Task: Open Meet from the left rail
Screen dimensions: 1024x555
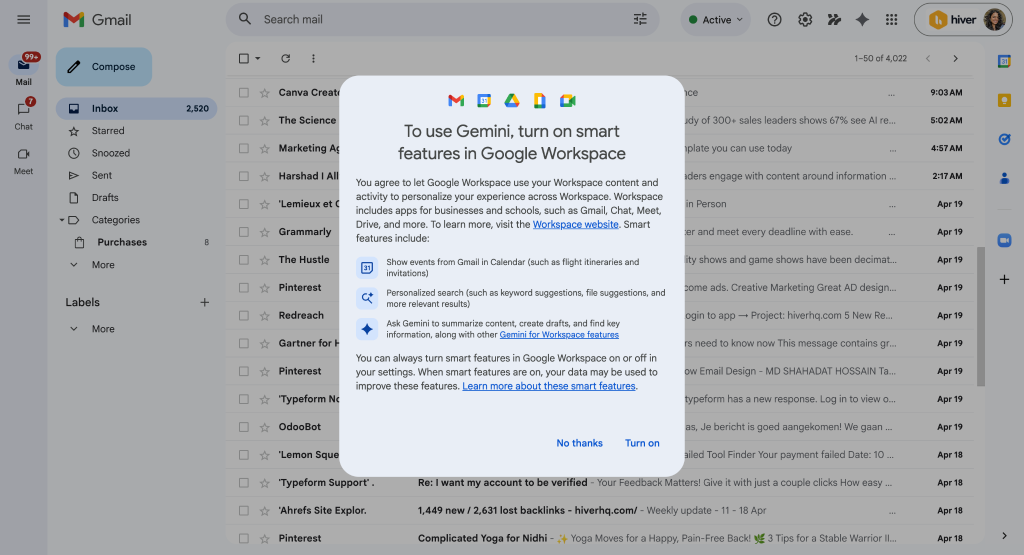Action: [x=24, y=161]
